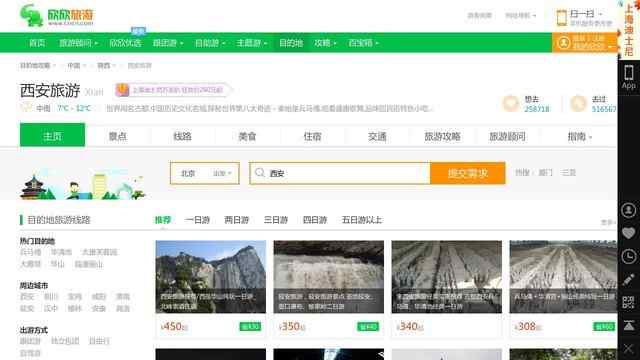Click the user avatar icon in orange login box
Viewport: 640px width, 360px height.
coord(564,42)
